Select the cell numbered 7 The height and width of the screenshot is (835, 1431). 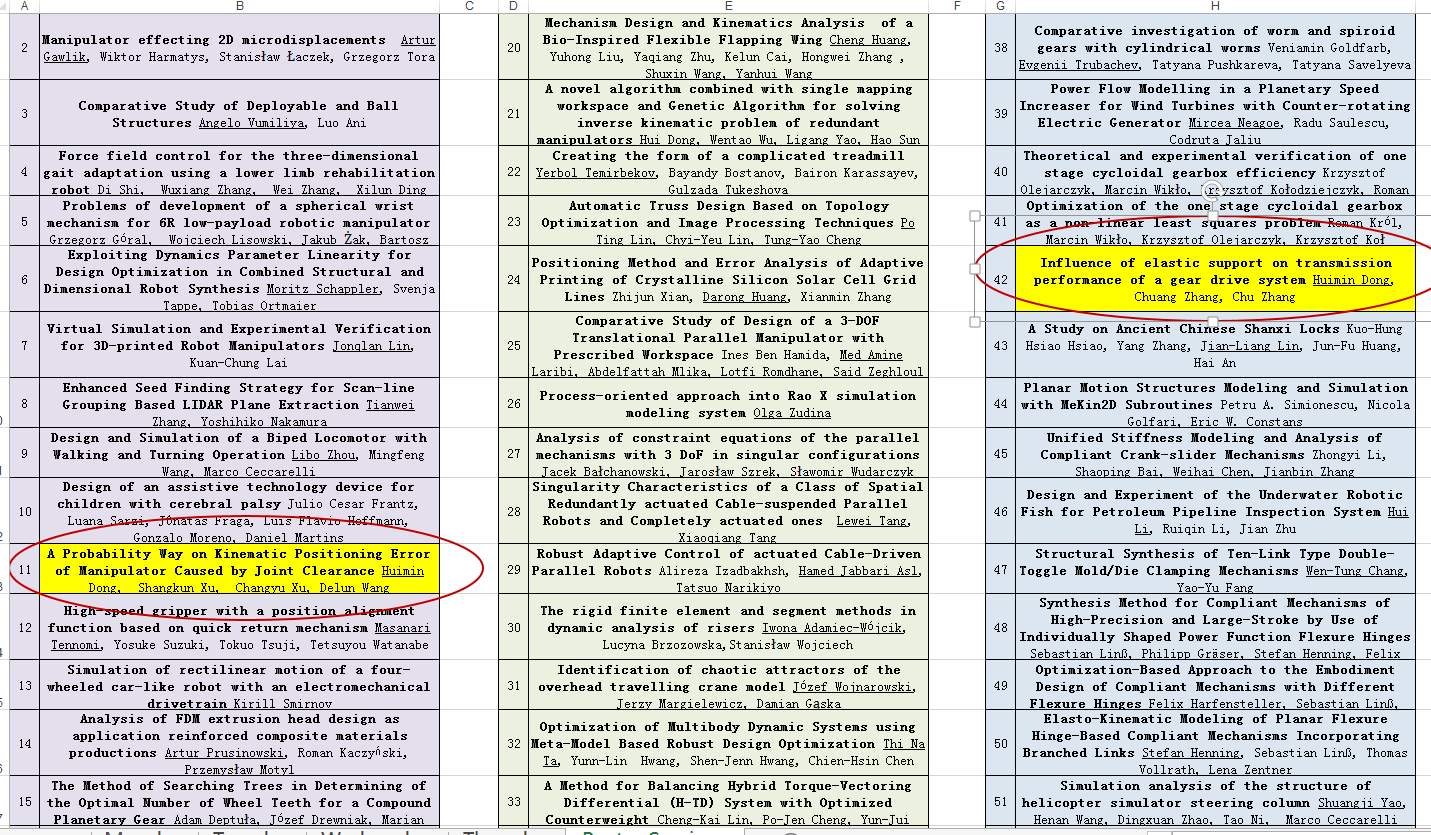(24, 345)
